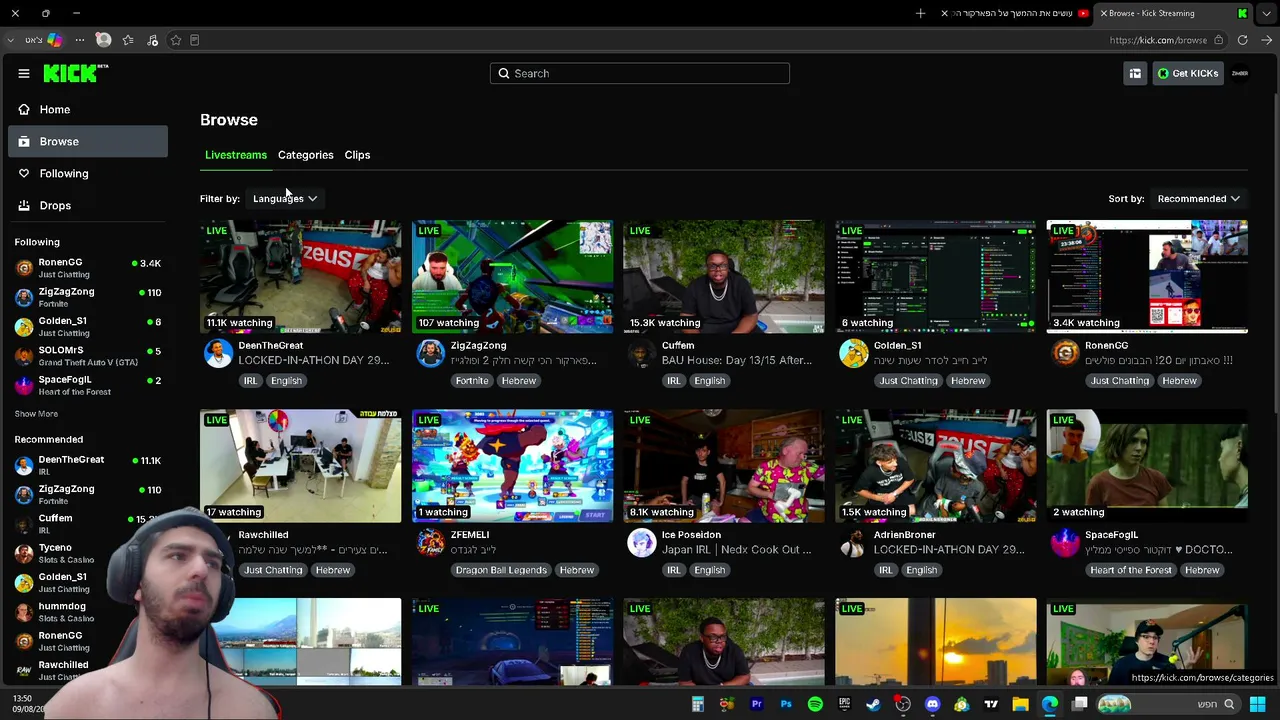
Task: Open Drops in the sidebar
Action: point(88,205)
